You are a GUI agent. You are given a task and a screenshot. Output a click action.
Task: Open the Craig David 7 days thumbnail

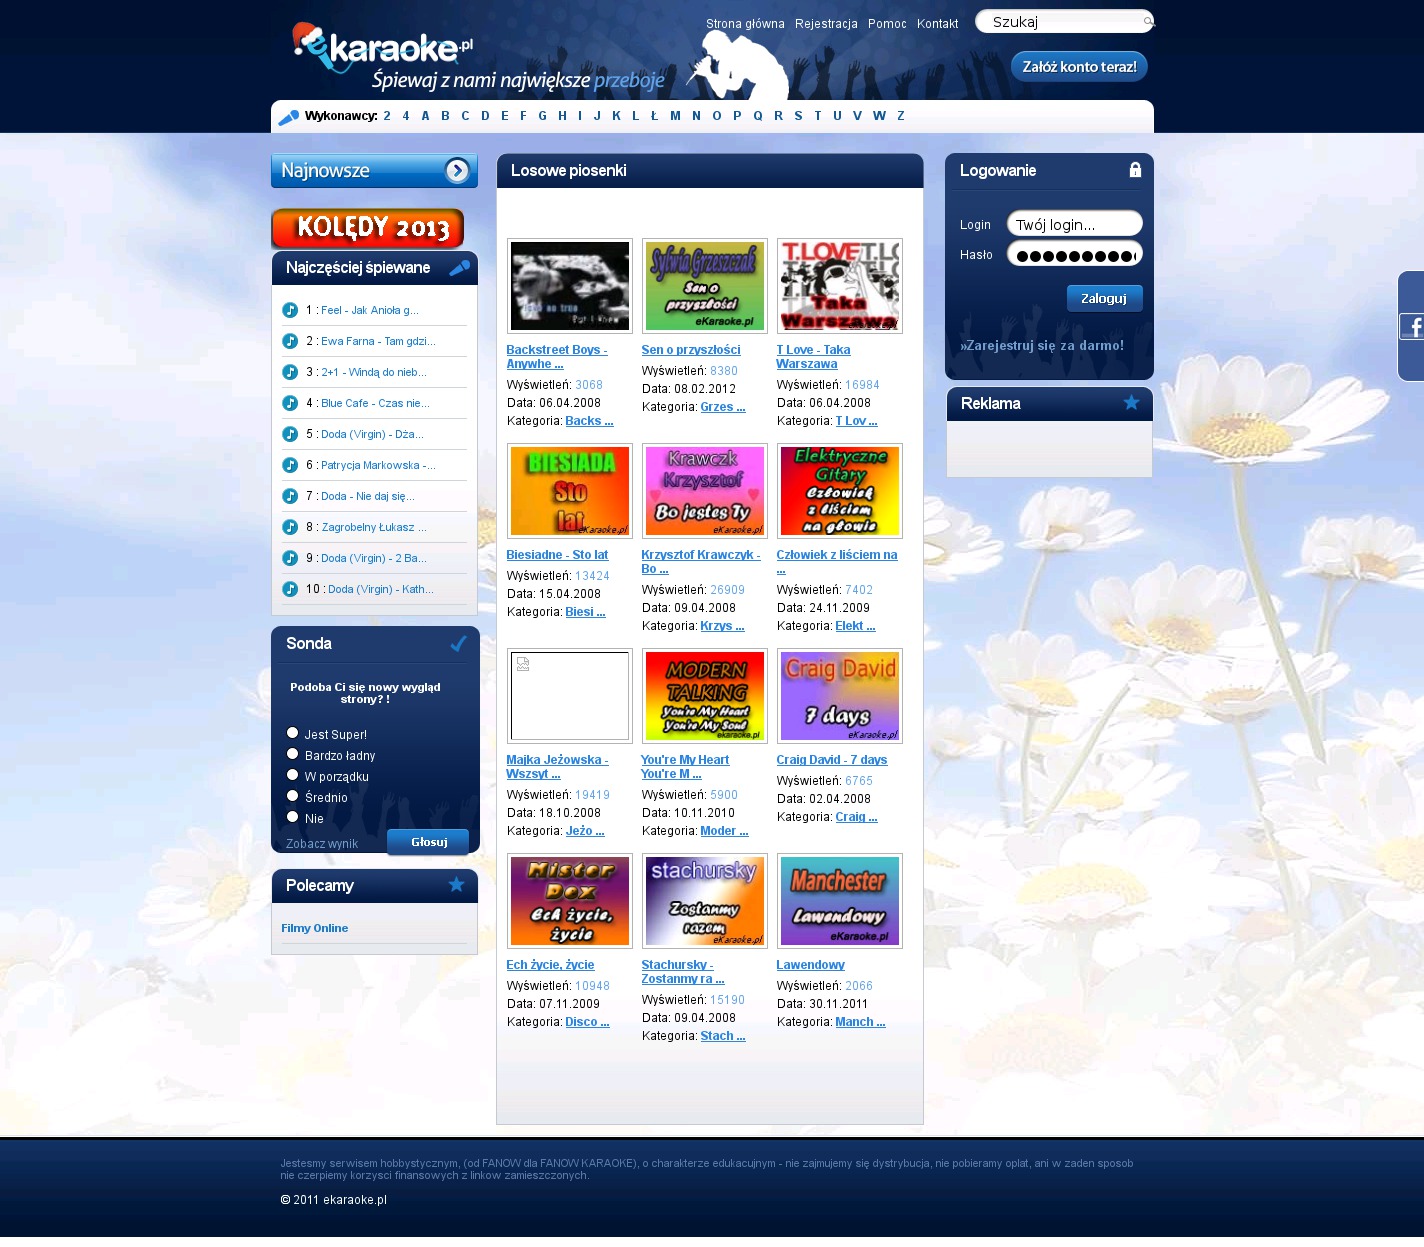point(840,696)
